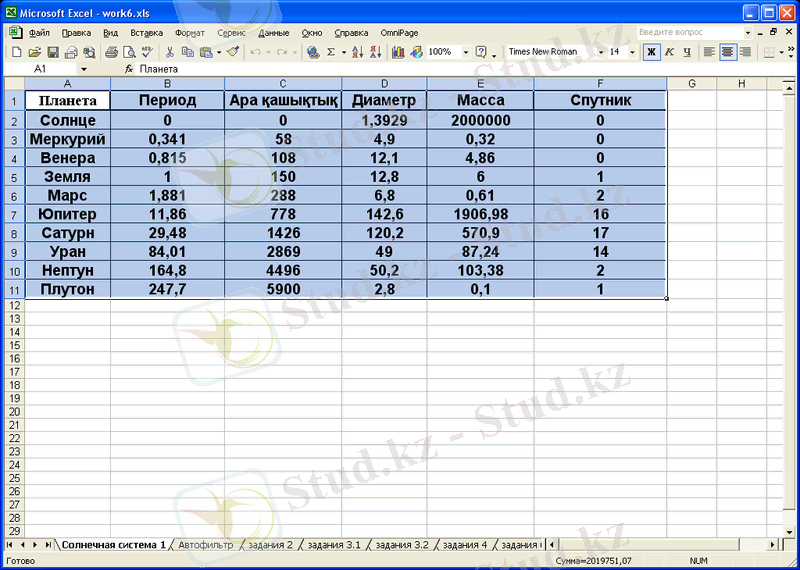Select column header D
This screenshot has height=570, width=800.
tap(384, 83)
